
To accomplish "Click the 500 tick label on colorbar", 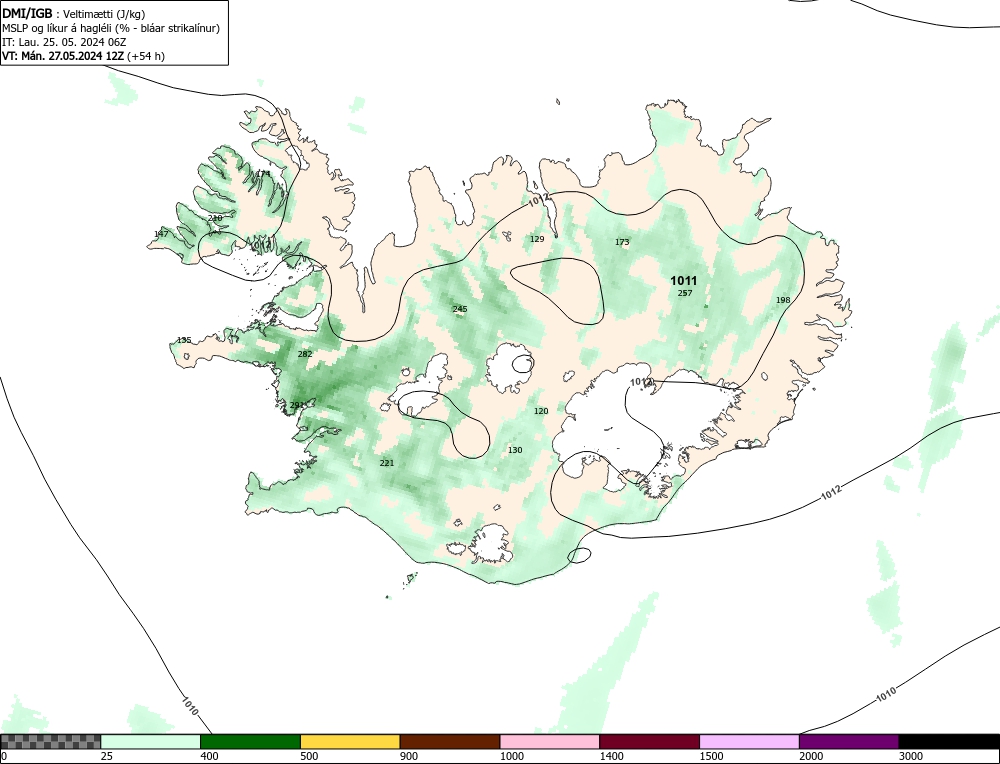I will point(309,756).
